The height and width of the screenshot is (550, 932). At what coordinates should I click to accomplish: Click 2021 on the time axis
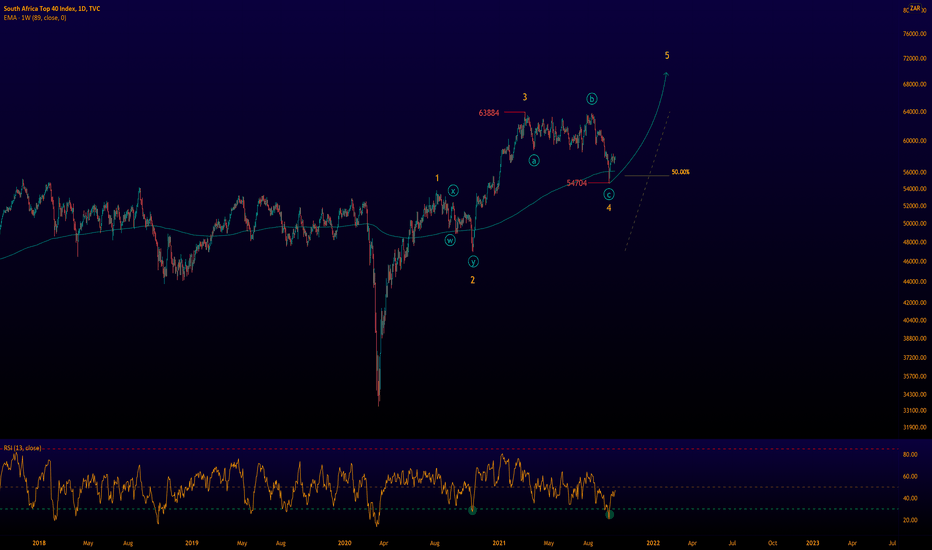(x=499, y=543)
